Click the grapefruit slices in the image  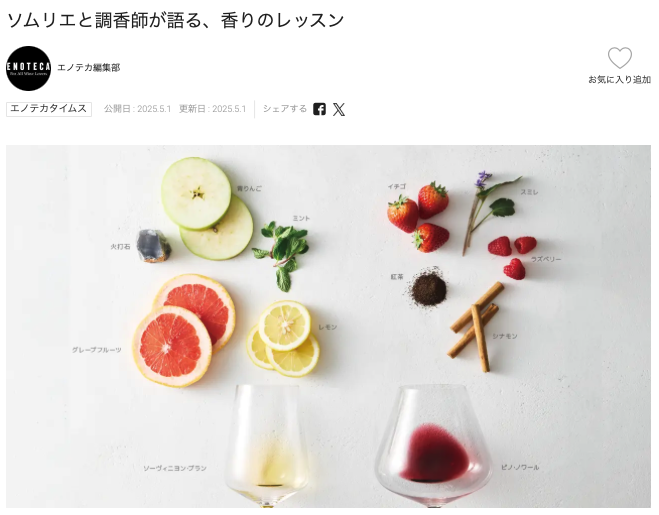point(184,330)
